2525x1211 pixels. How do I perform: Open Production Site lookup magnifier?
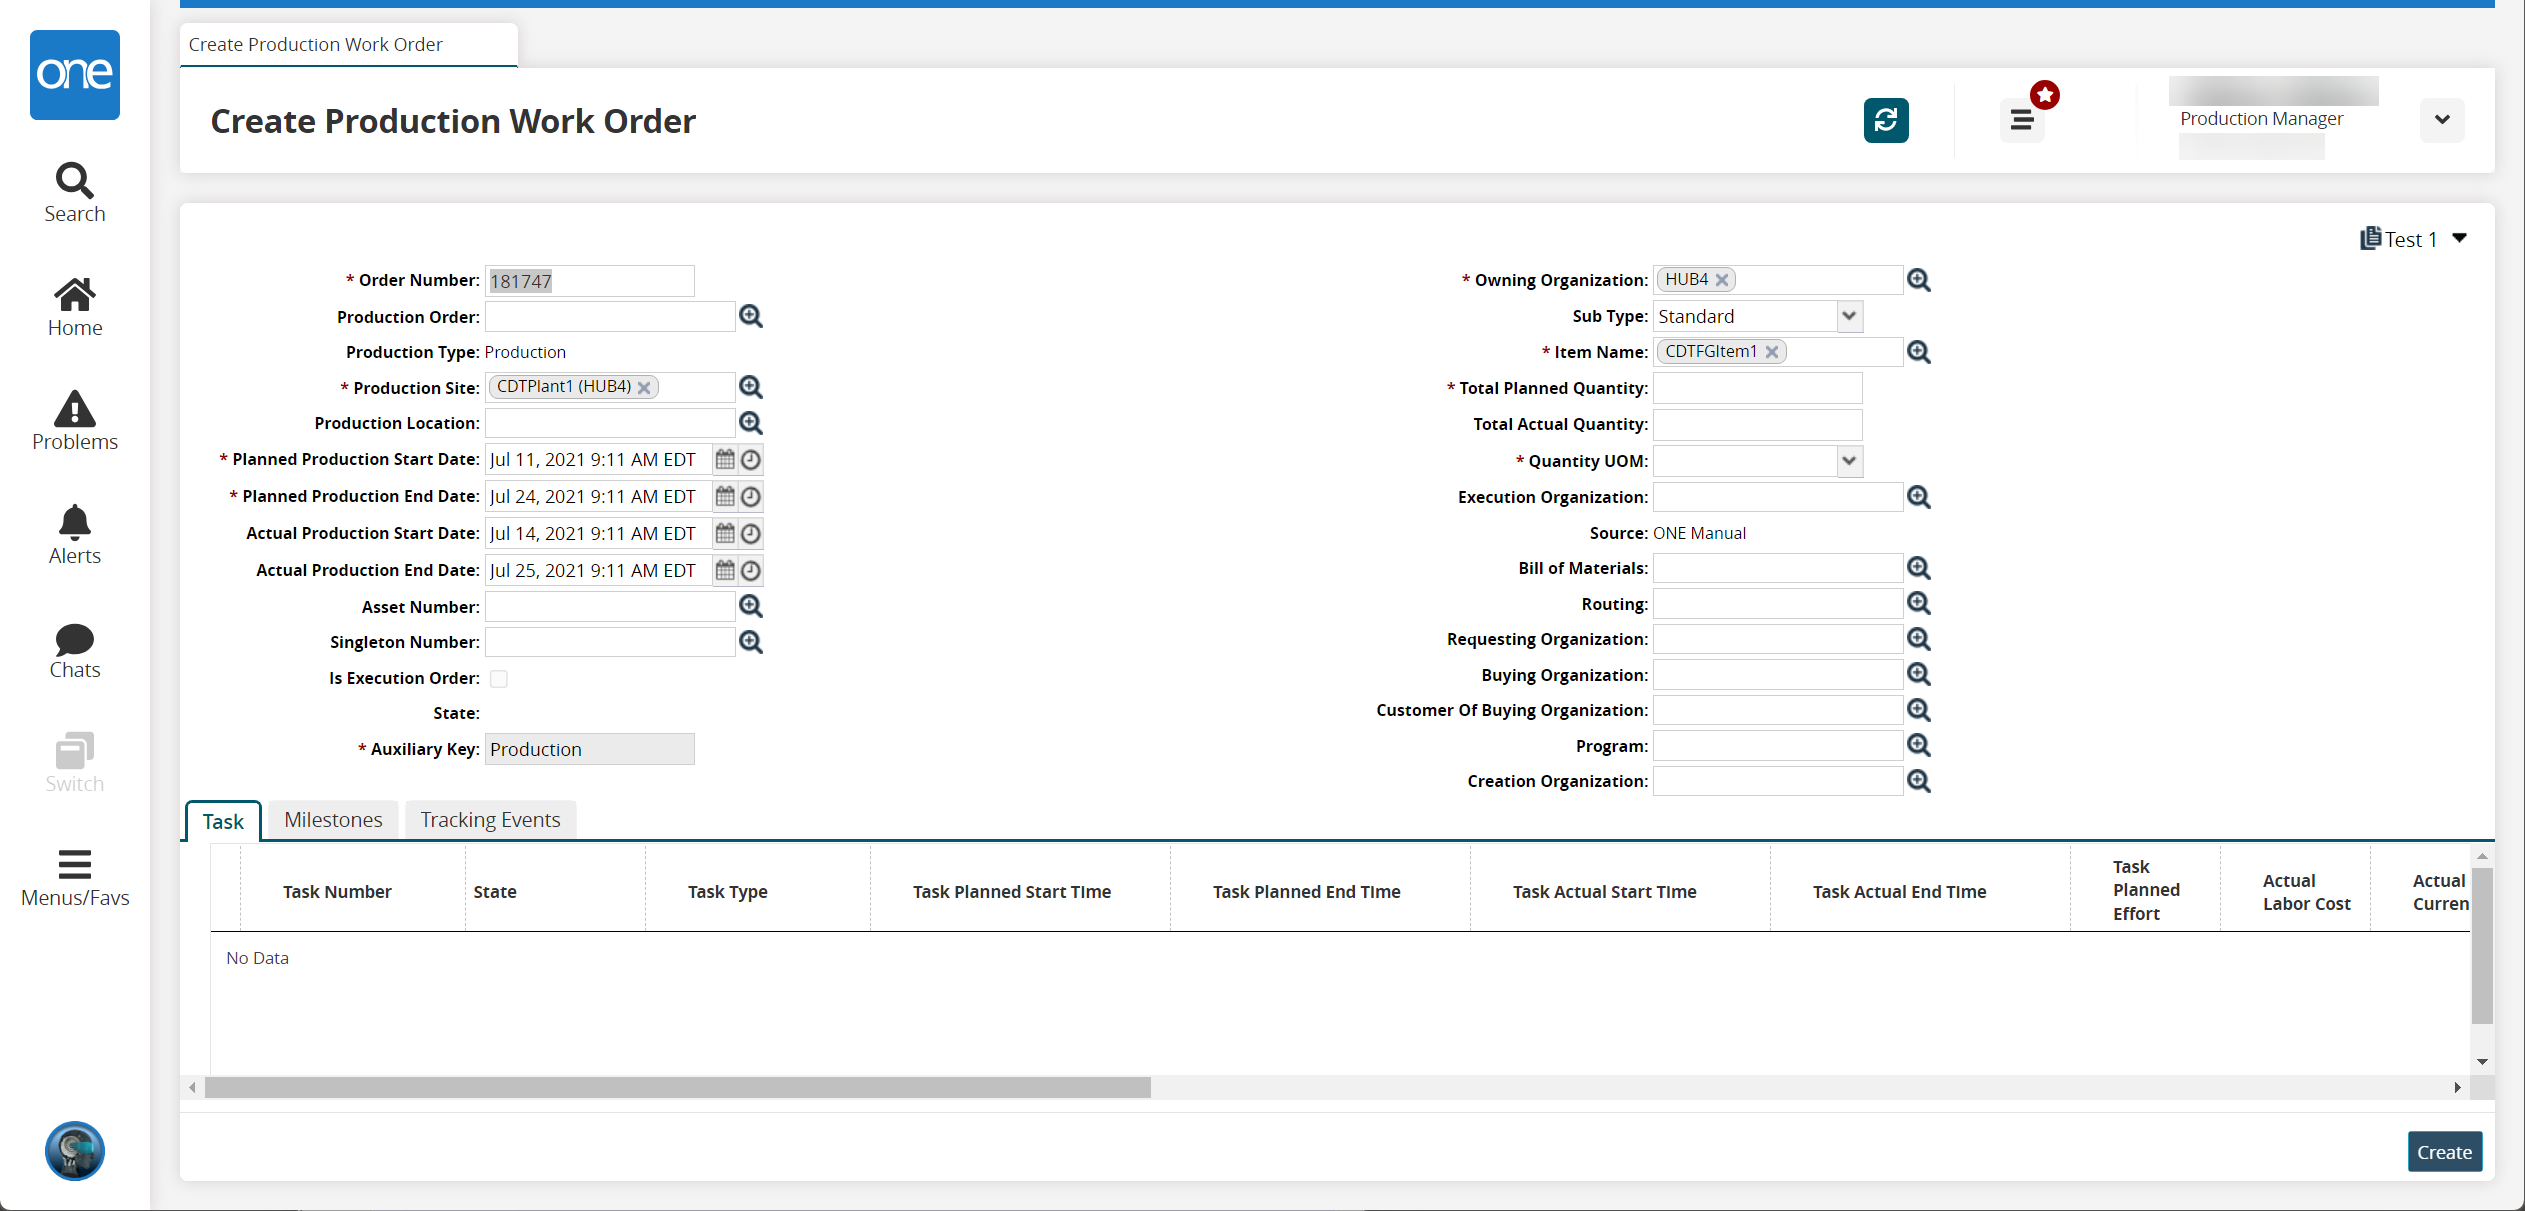click(751, 387)
